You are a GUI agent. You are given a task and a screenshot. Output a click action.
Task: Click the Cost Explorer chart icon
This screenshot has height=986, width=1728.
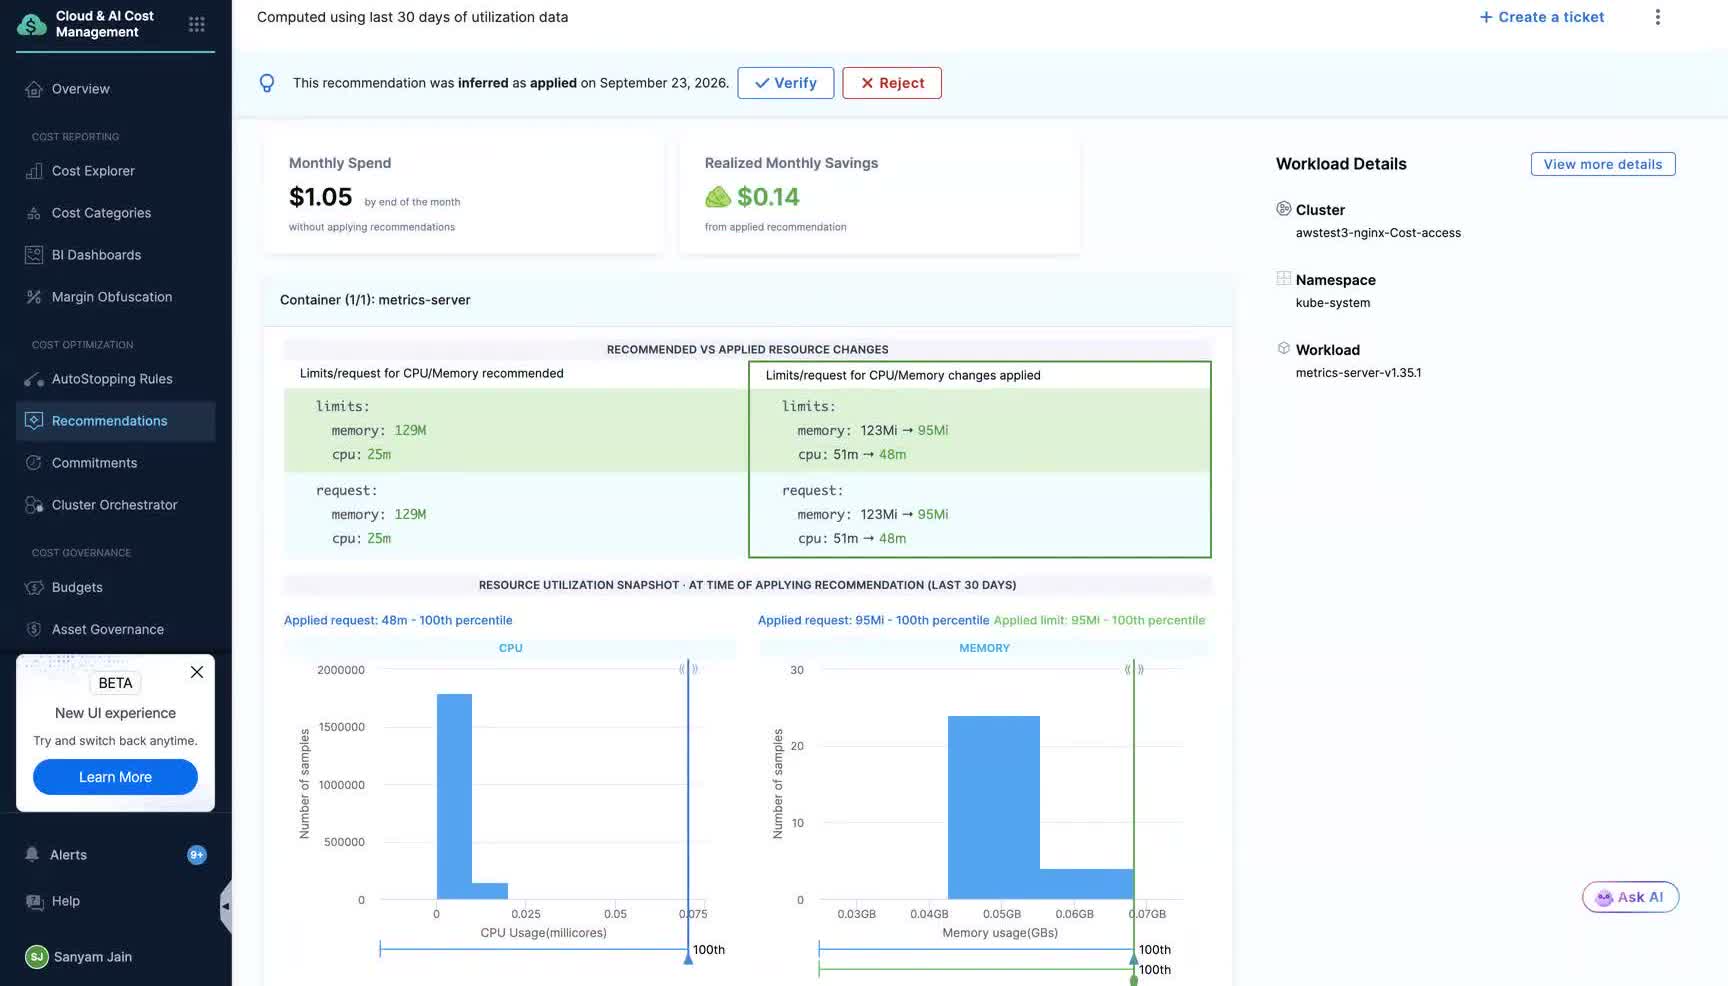click(34, 171)
